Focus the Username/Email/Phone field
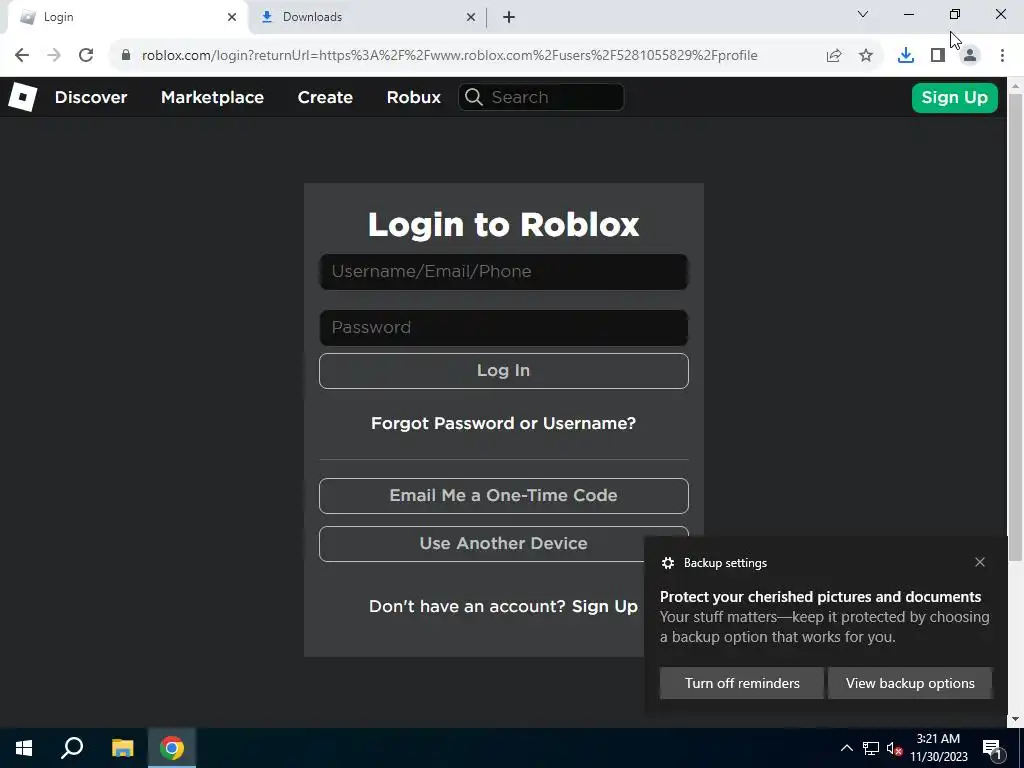The width and height of the screenshot is (1024, 768). tap(504, 272)
